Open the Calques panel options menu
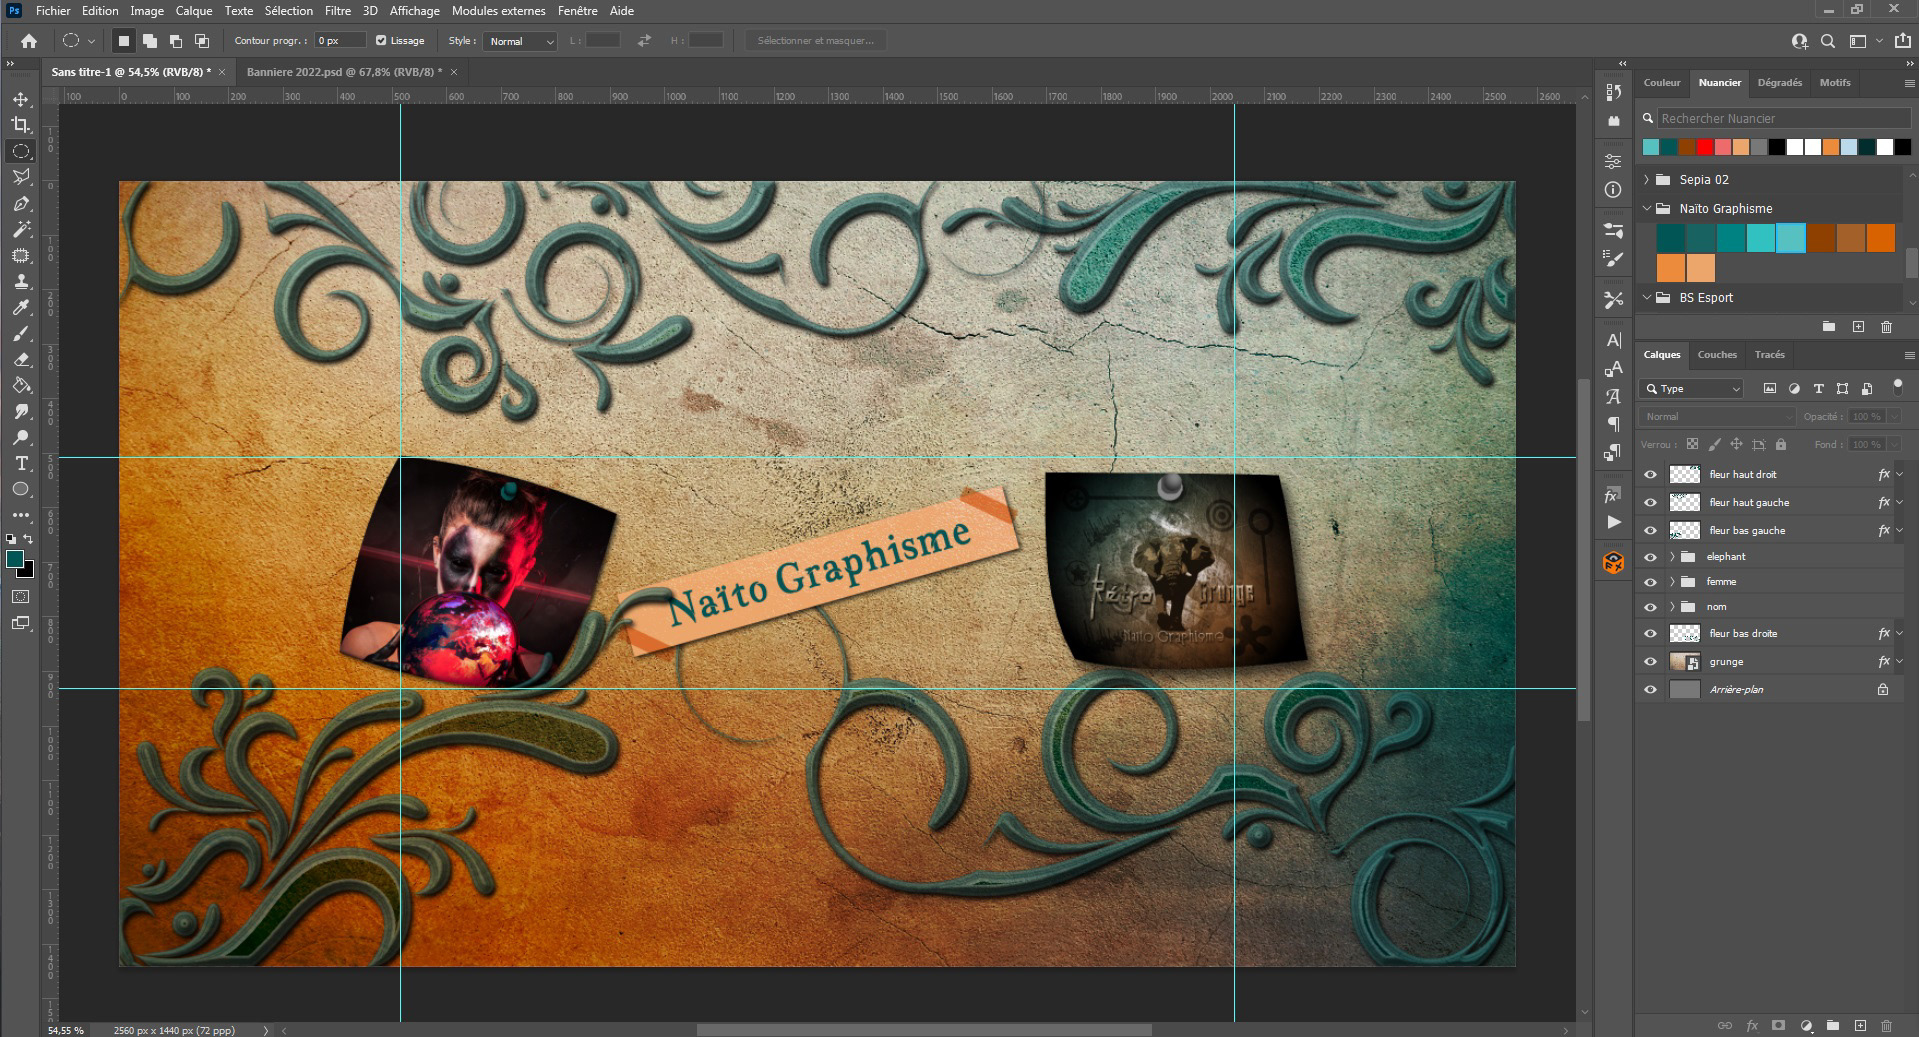Image resolution: width=1919 pixels, height=1037 pixels. [x=1909, y=355]
